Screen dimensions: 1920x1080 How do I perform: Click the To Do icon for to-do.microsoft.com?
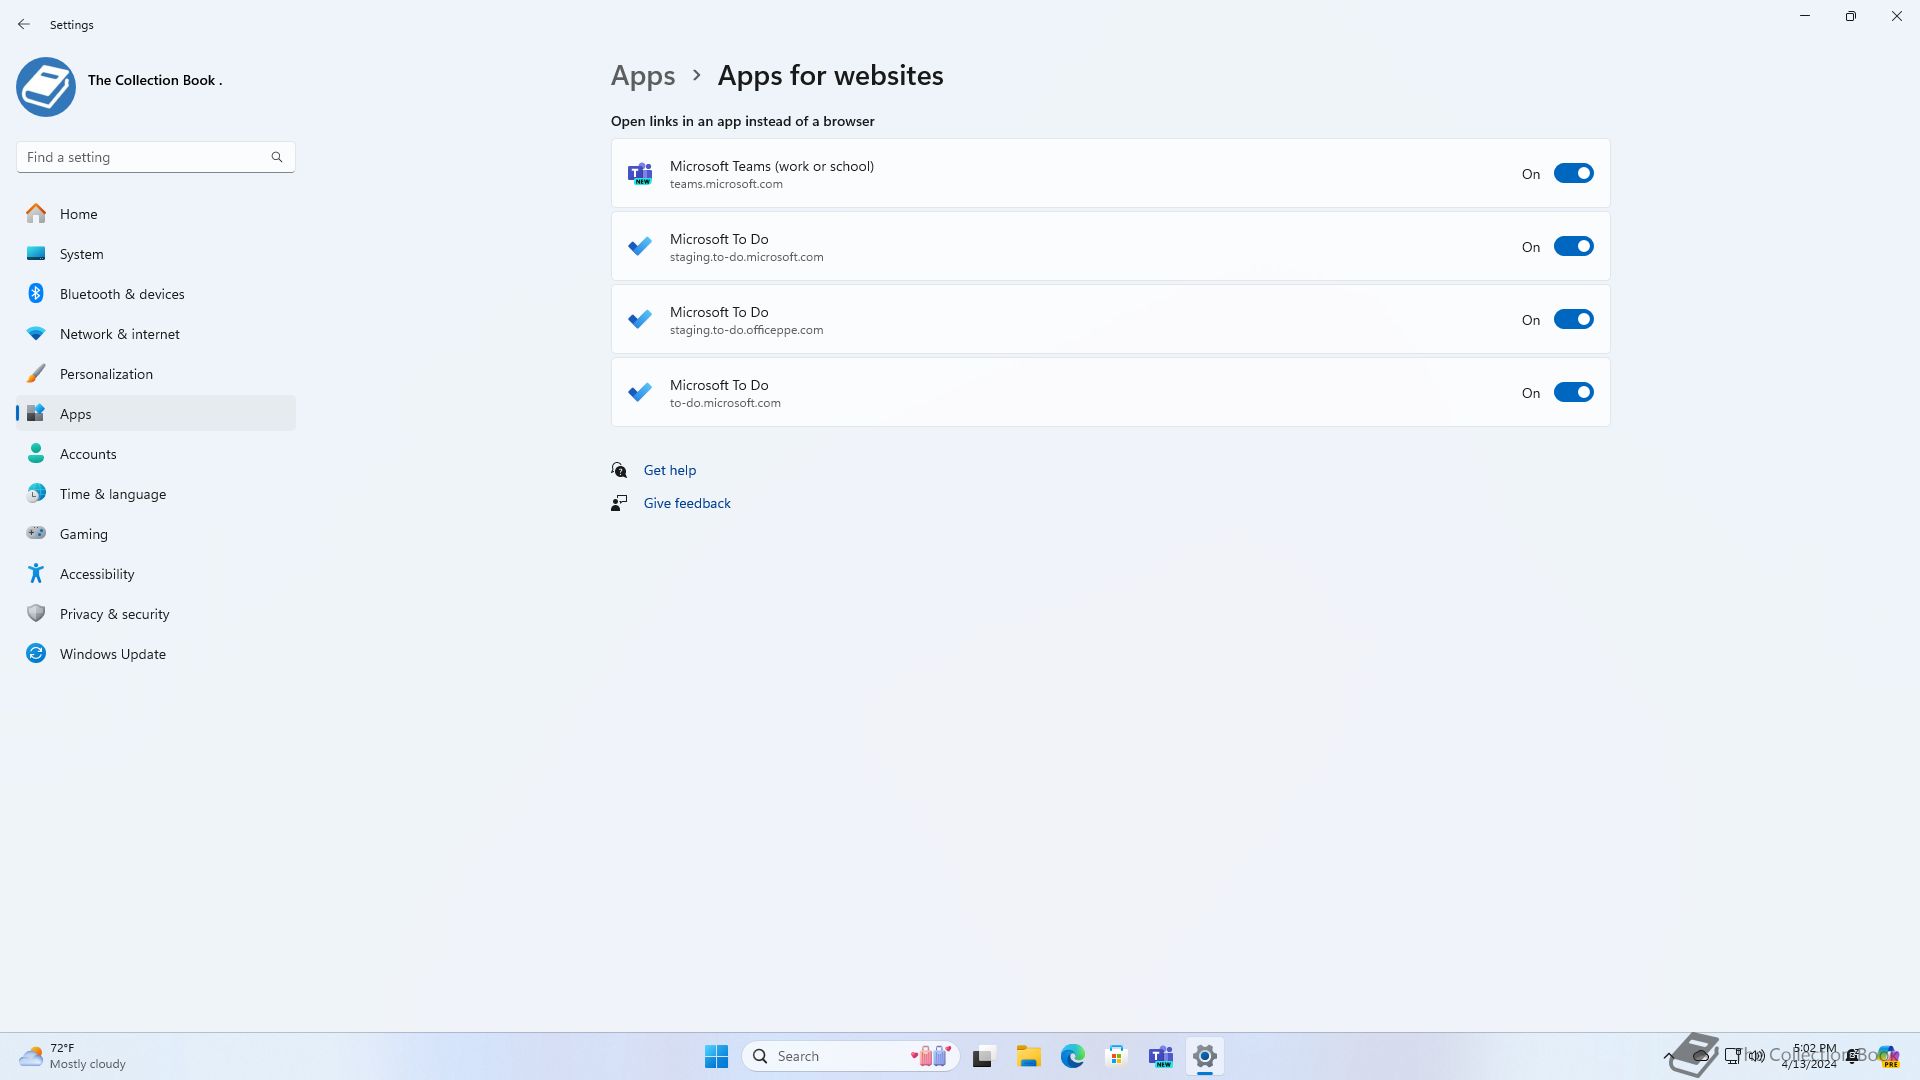(x=640, y=392)
